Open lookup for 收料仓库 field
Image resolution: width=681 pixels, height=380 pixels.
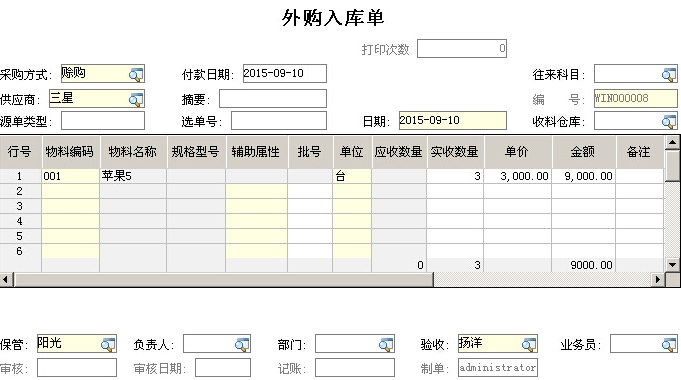669,121
